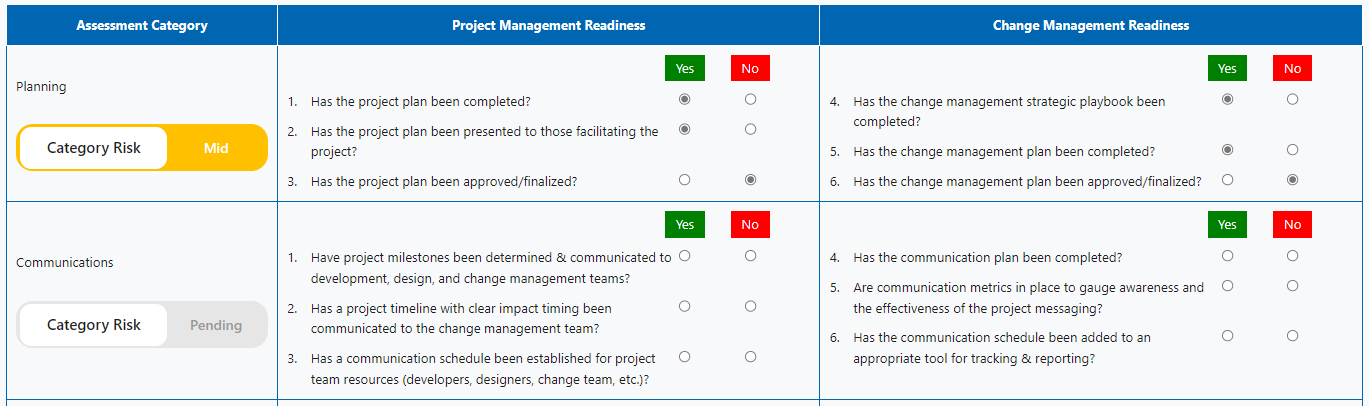The width and height of the screenshot is (1369, 406).
Task: Choose Yes for communication plan completed
Action: point(1227,256)
